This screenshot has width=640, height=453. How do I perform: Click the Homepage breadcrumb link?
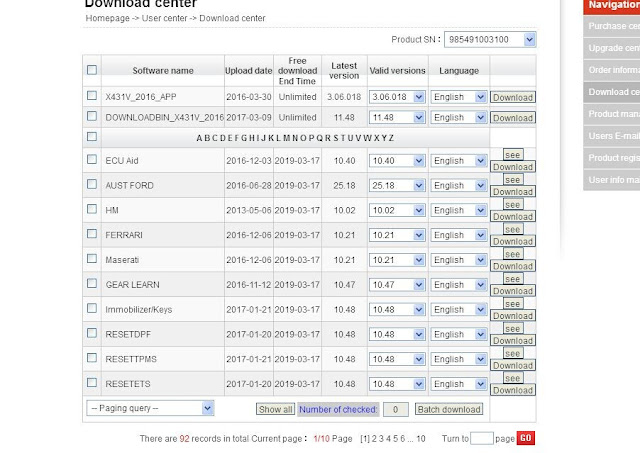107,18
